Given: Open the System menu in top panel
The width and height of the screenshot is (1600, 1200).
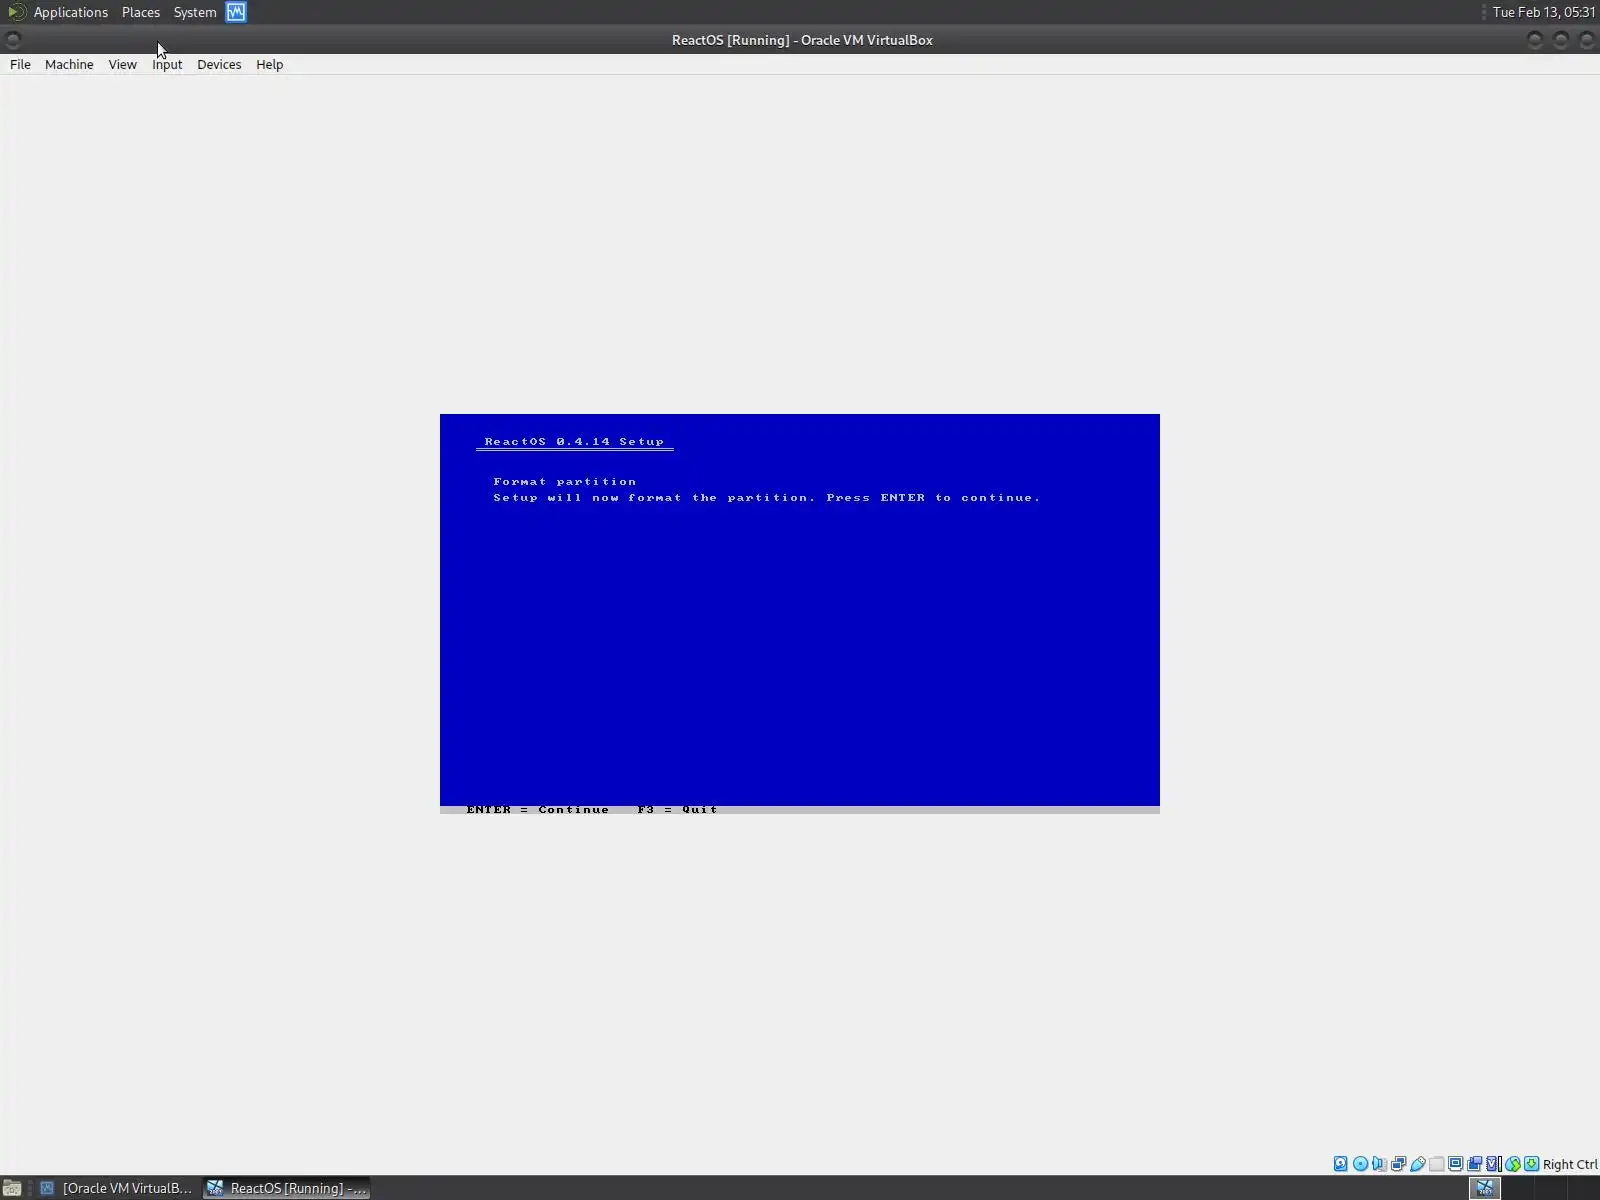Looking at the screenshot, I should click(x=195, y=12).
